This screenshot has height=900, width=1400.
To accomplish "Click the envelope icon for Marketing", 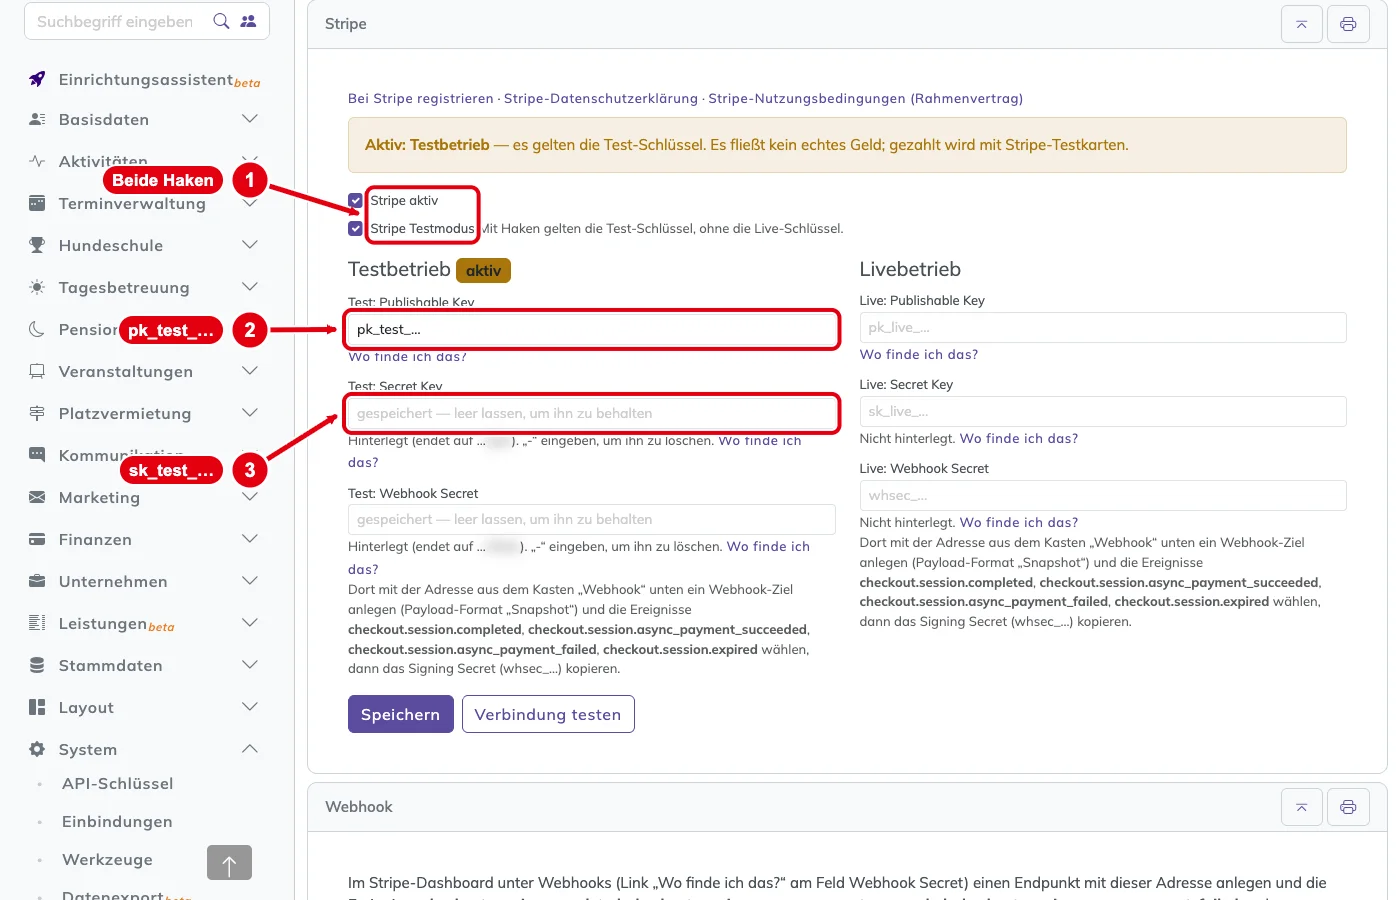I will (x=37, y=497).
